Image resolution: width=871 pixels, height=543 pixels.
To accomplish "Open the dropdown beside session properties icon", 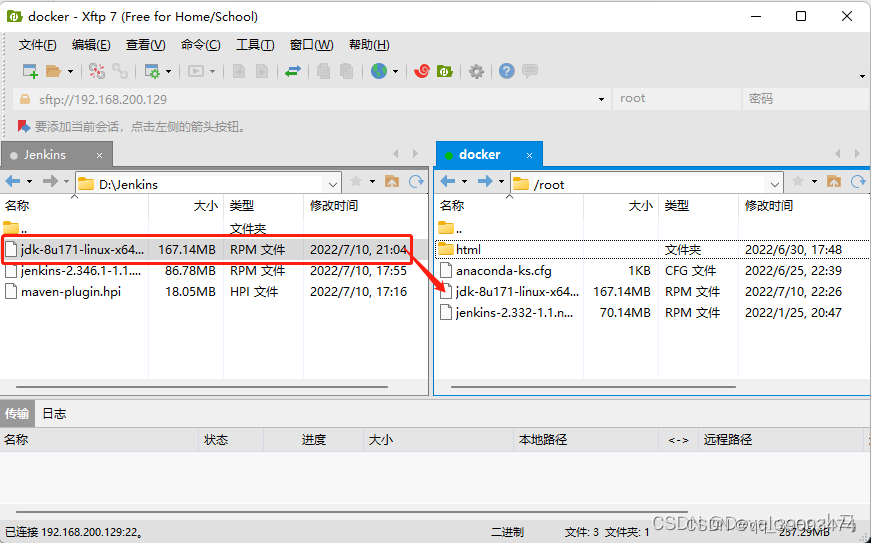I will point(168,71).
